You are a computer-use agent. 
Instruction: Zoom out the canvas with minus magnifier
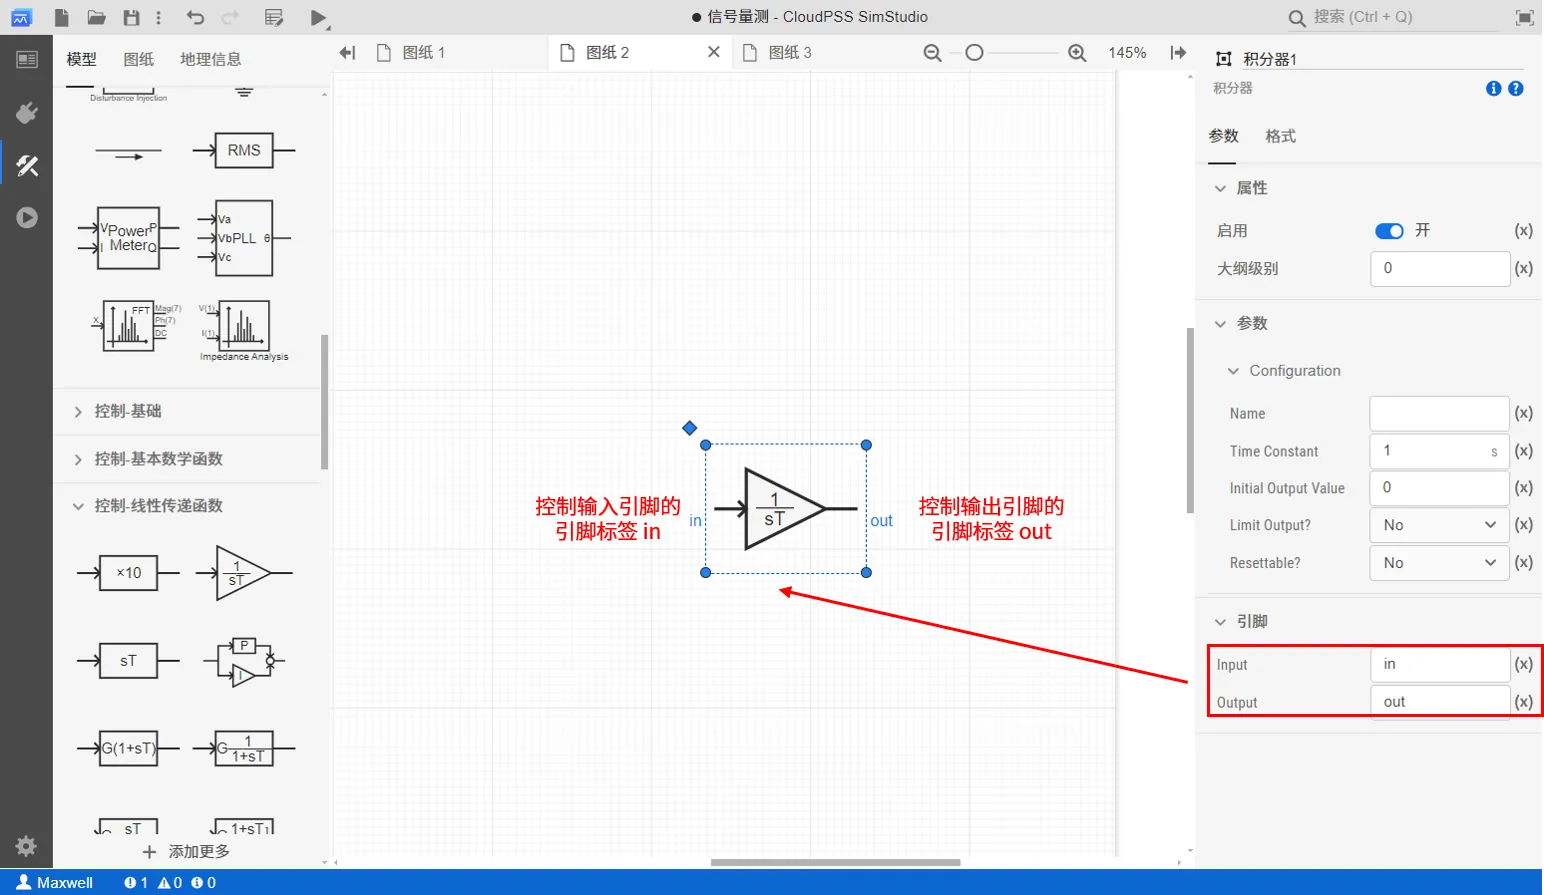932,53
